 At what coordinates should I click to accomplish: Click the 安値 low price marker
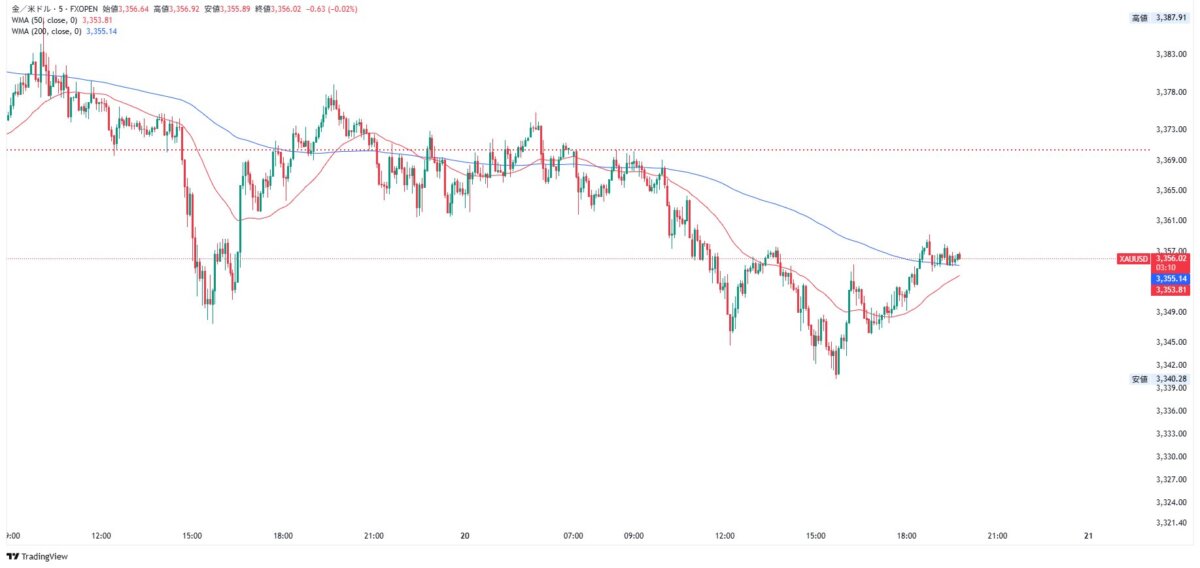(1139, 379)
